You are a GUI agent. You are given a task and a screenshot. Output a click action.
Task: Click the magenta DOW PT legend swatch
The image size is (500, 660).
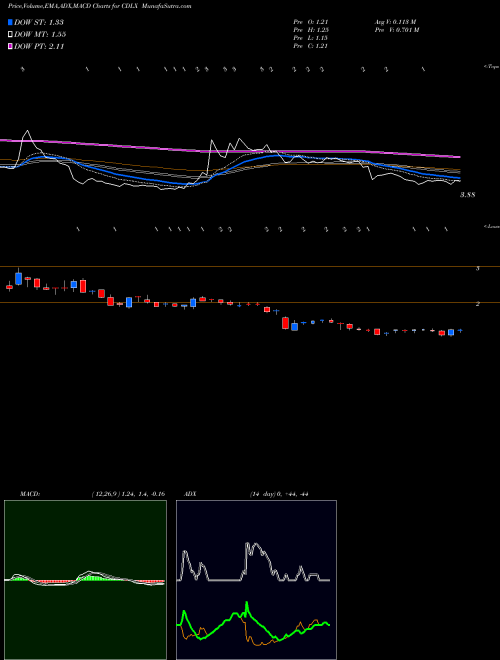[11, 47]
